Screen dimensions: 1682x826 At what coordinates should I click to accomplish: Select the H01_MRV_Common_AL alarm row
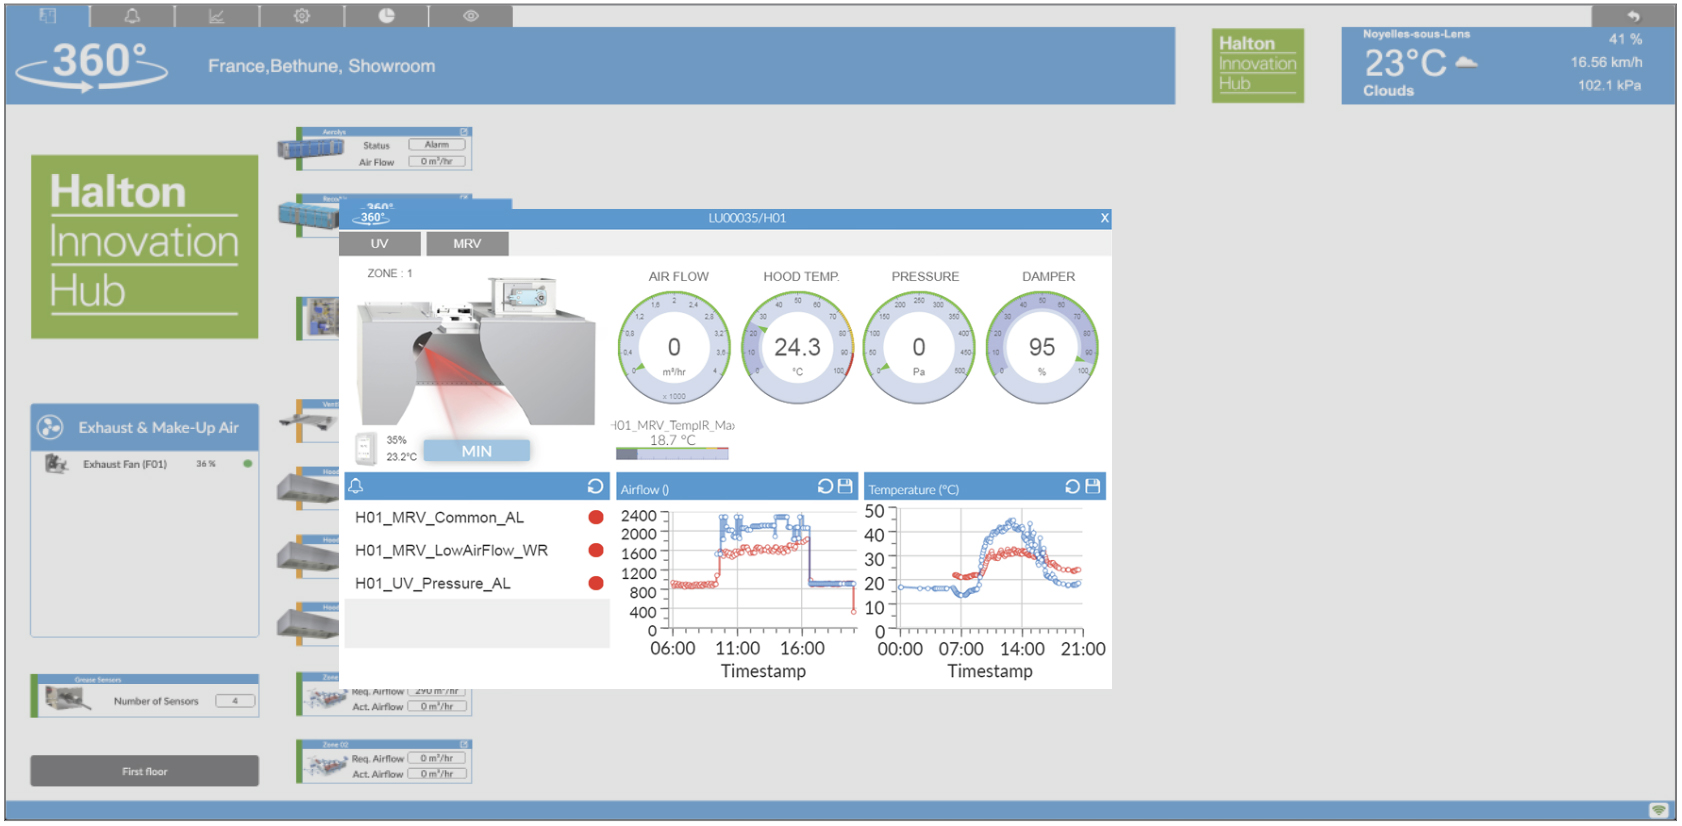(439, 517)
